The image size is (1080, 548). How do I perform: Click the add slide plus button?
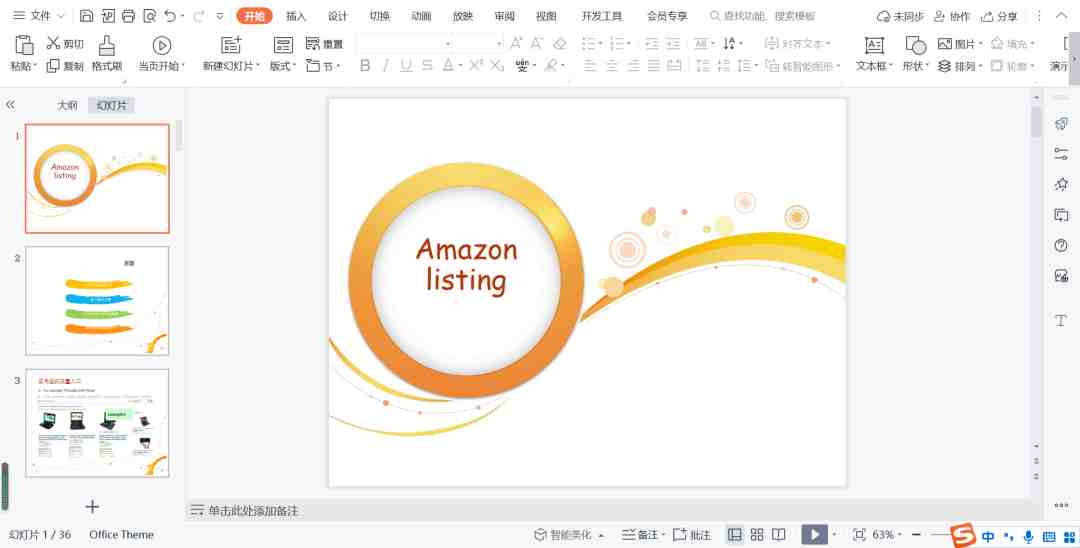tap(92, 507)
